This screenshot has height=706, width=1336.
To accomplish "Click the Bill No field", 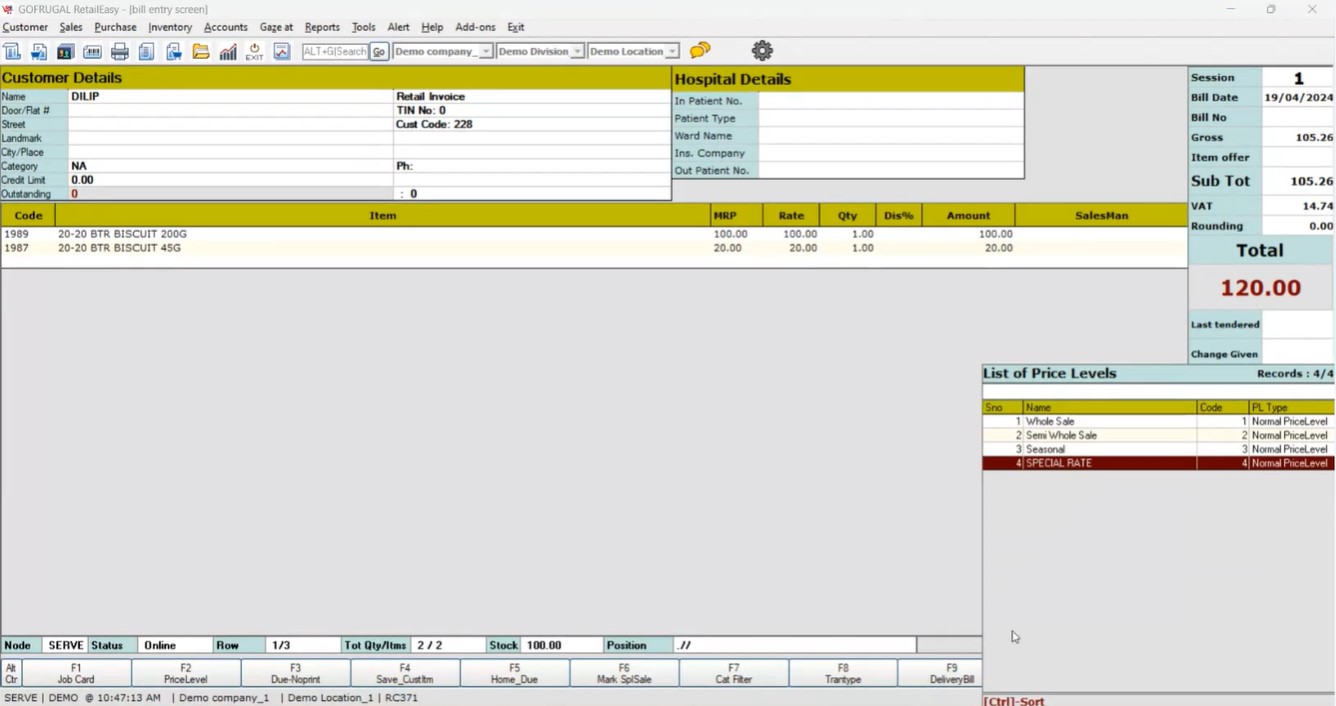I will point(1298,118).
